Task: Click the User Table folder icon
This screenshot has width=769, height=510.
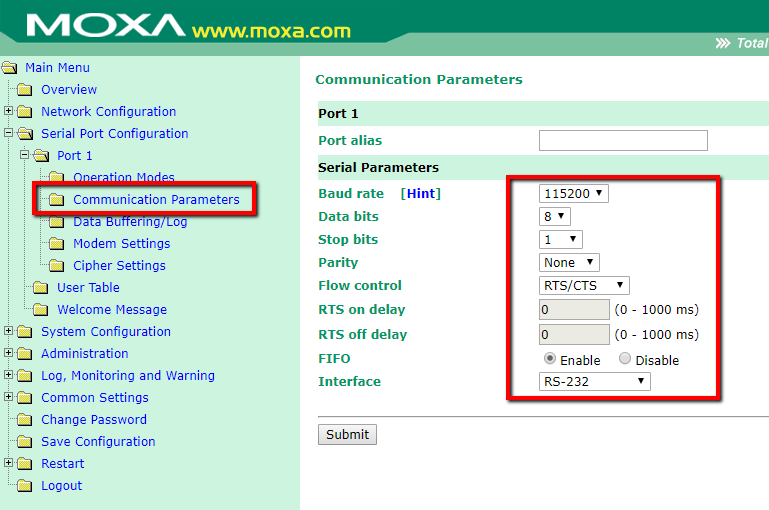Action: point(41,288)
